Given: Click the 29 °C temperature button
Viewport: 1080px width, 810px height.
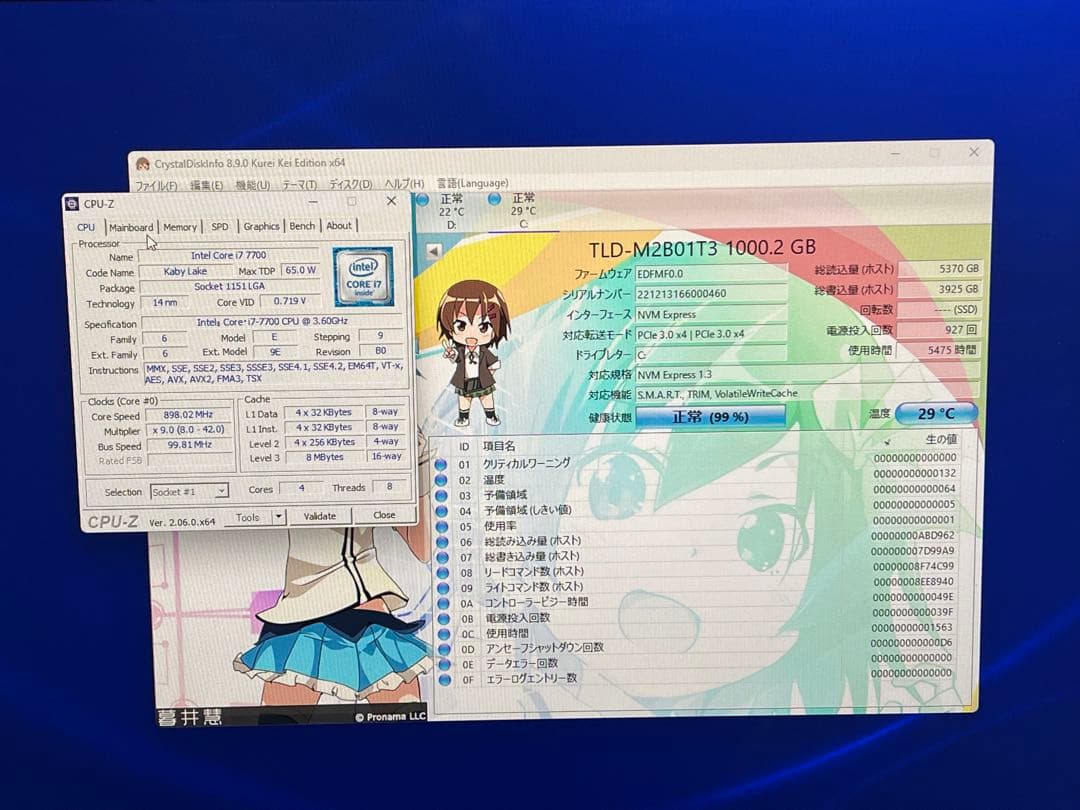Looking at the screenshot, I should 936,413.
